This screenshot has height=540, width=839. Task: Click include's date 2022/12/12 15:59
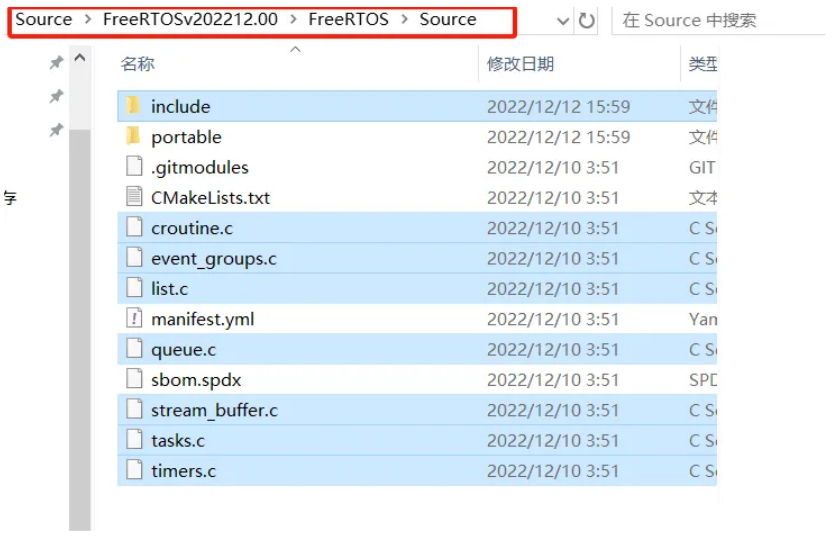click(x=559, y=107)
